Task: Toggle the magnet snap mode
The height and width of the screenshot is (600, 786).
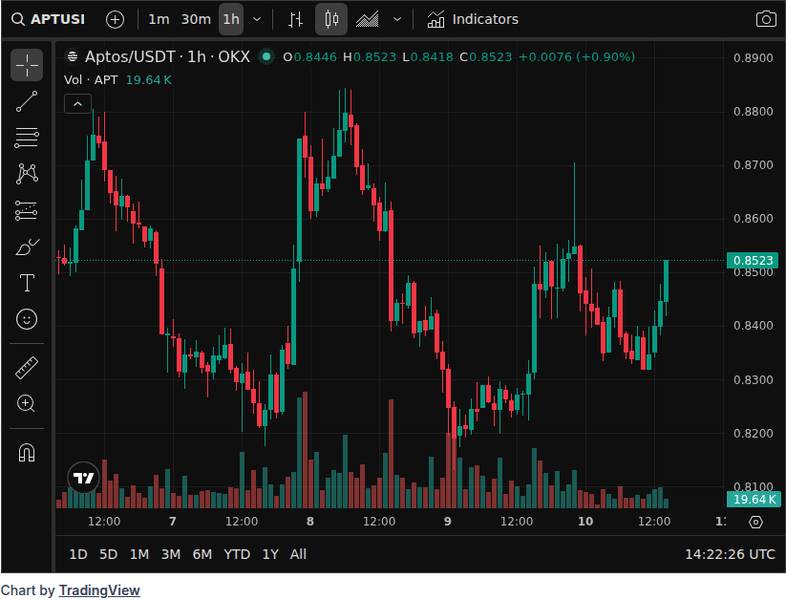Action: [27, 452]
